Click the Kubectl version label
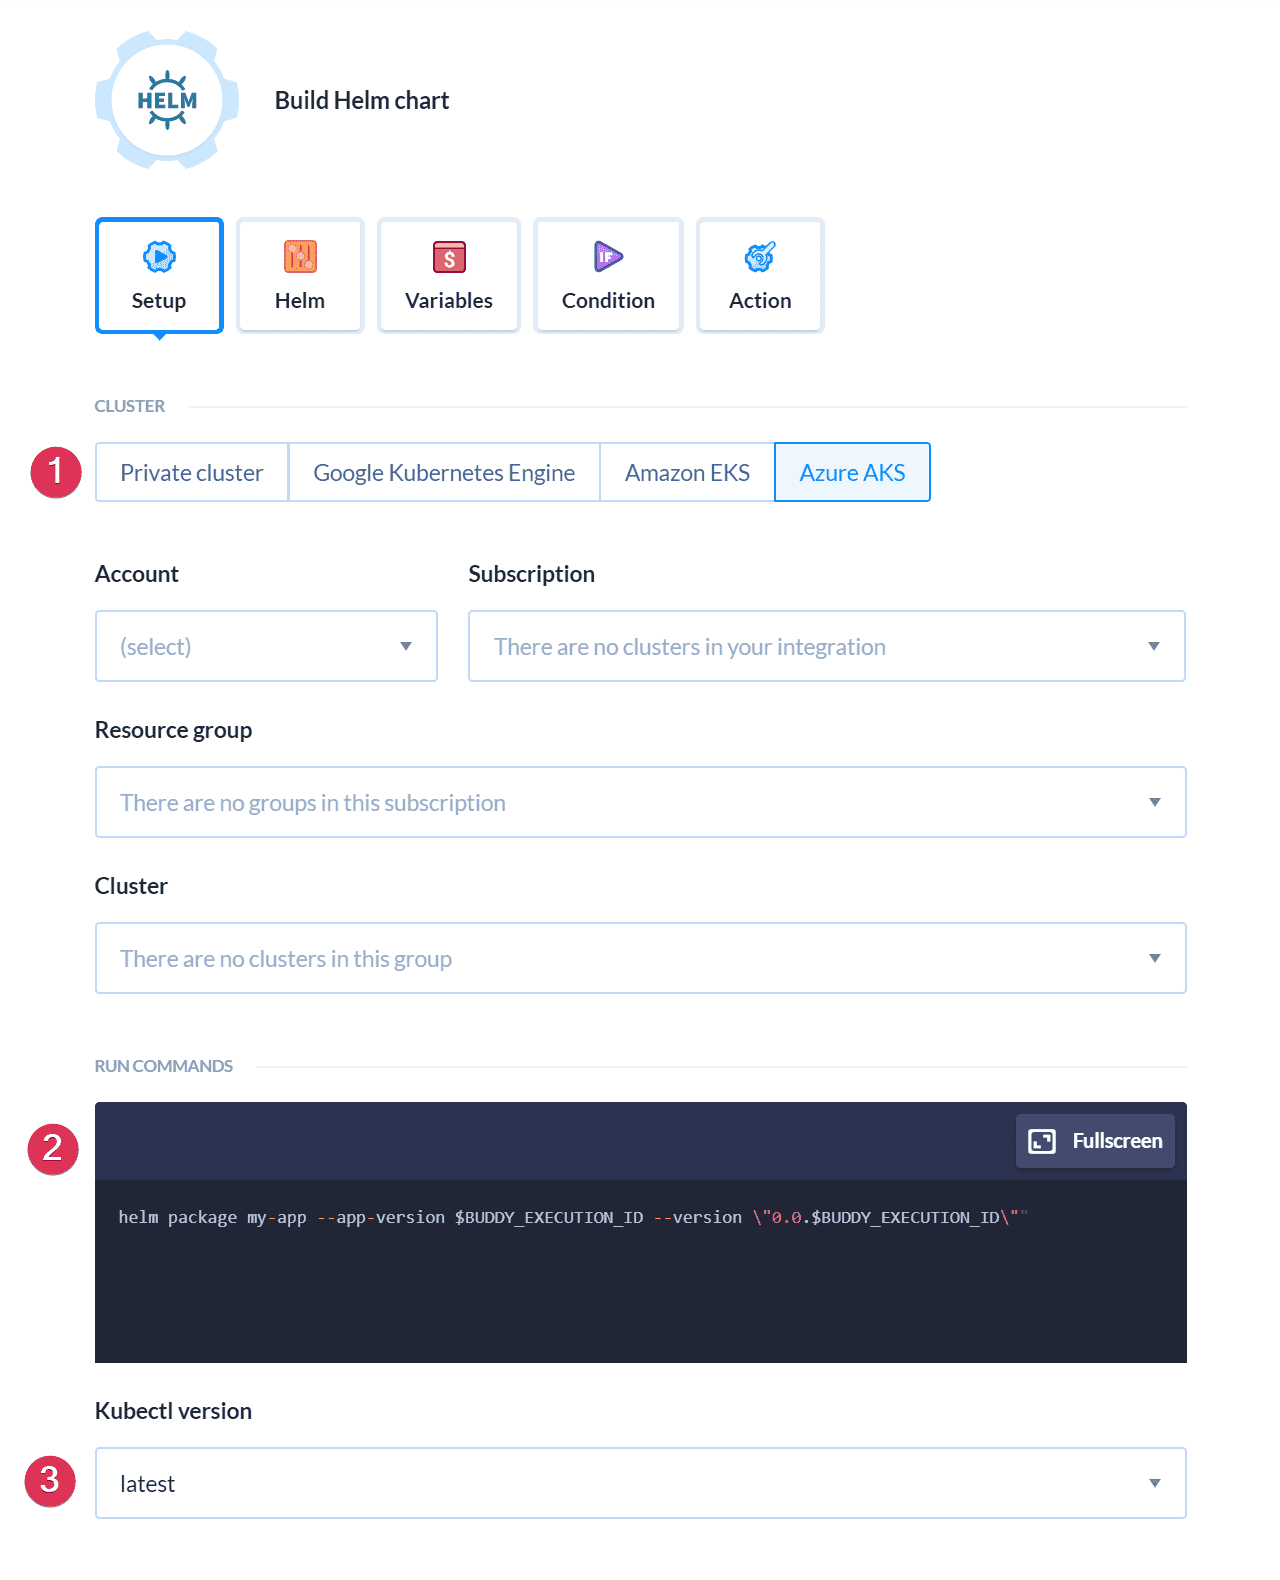This screenshot has width=1280, height=1580. tap(173, 1411)
